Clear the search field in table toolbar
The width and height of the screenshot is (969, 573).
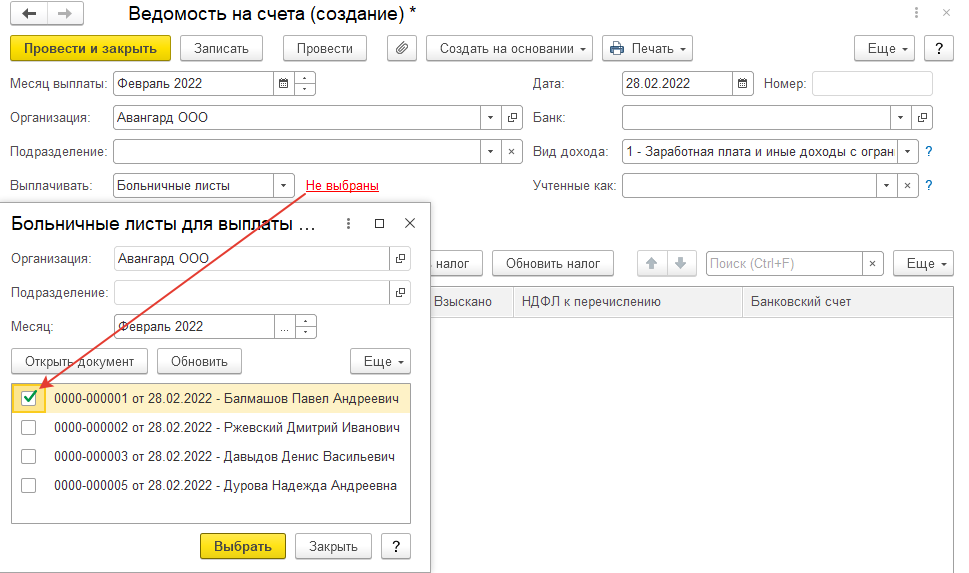click(873, 263)
